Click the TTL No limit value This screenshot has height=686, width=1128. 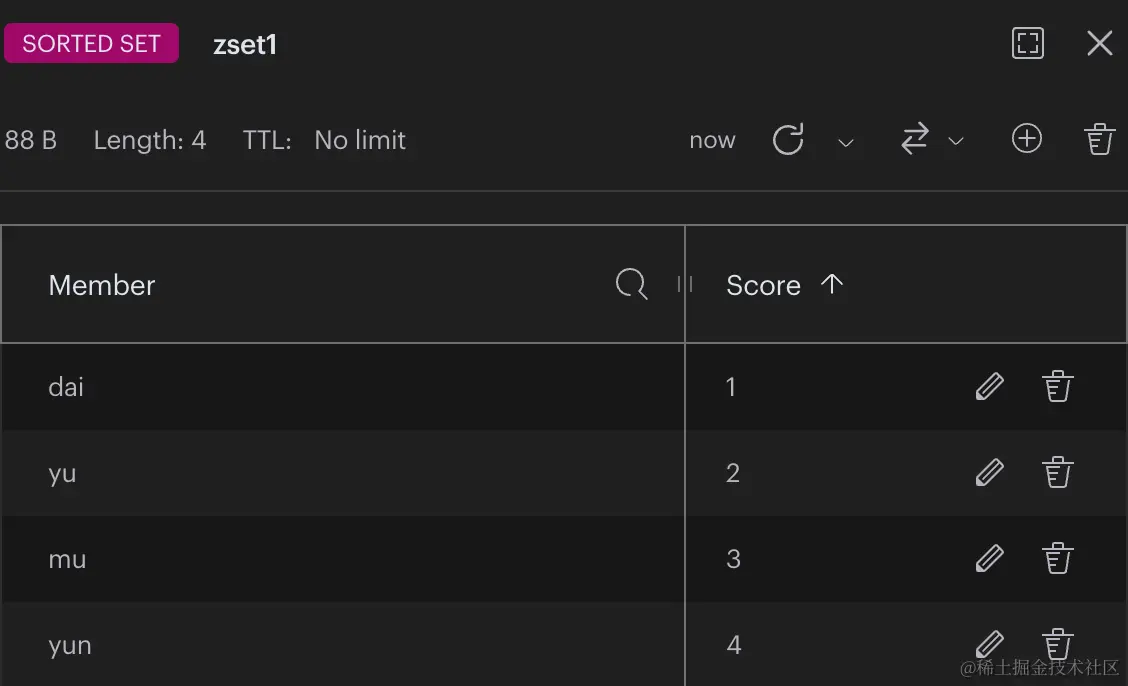[x=360, y=140]
